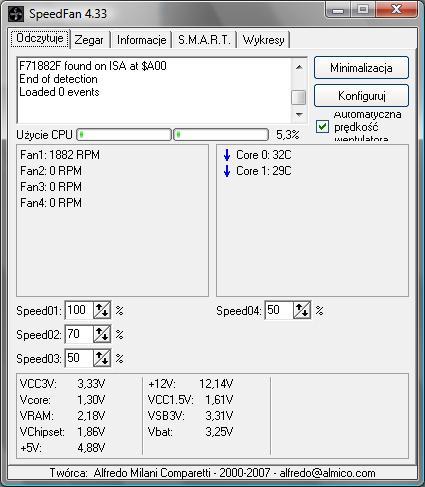Click the log scrollbar thumb
Screen dimensions: 425x487
tap(299, 98)
